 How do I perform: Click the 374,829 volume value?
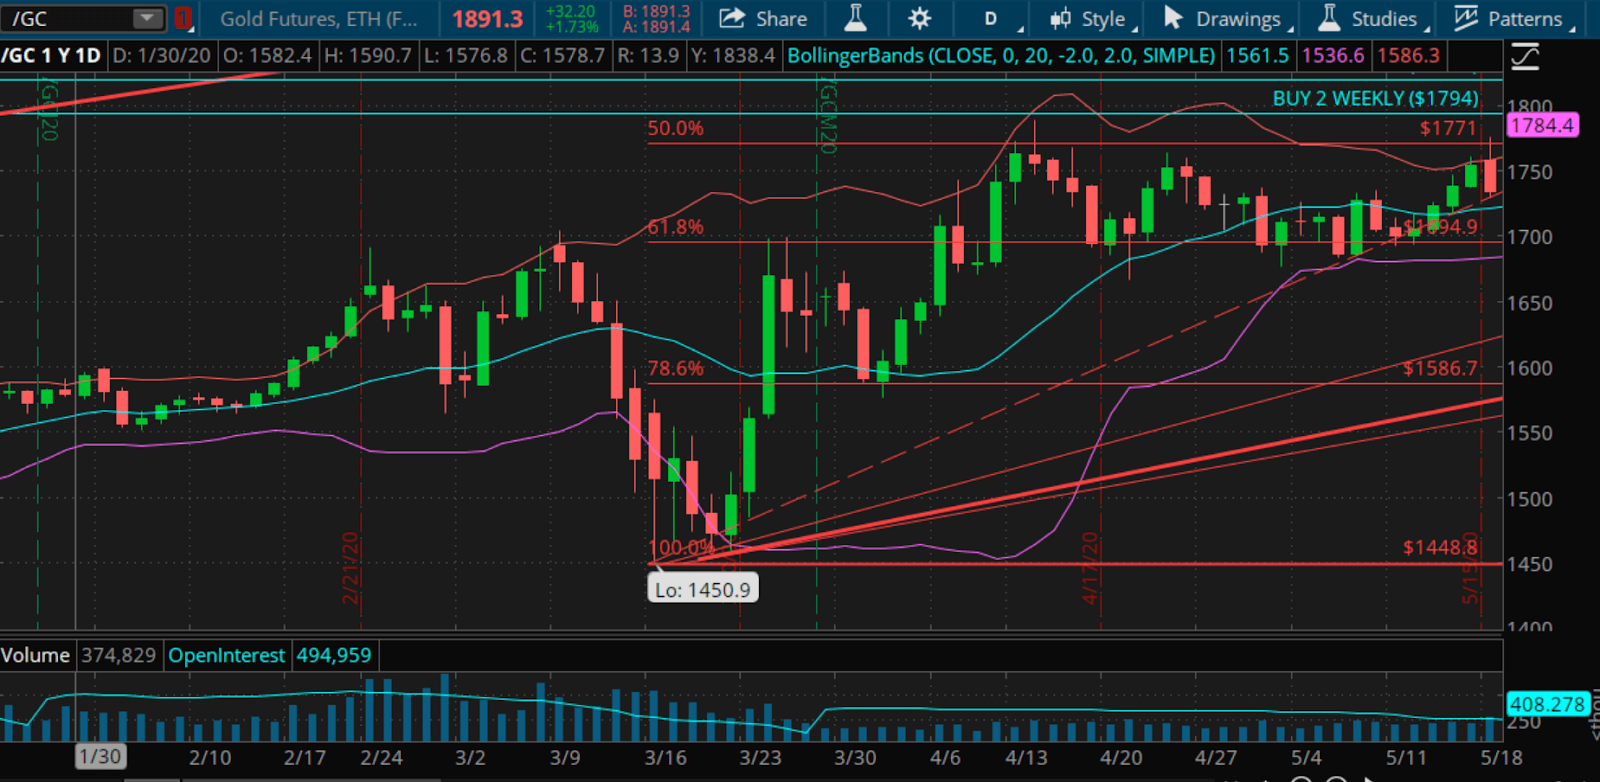click(118, 655)
